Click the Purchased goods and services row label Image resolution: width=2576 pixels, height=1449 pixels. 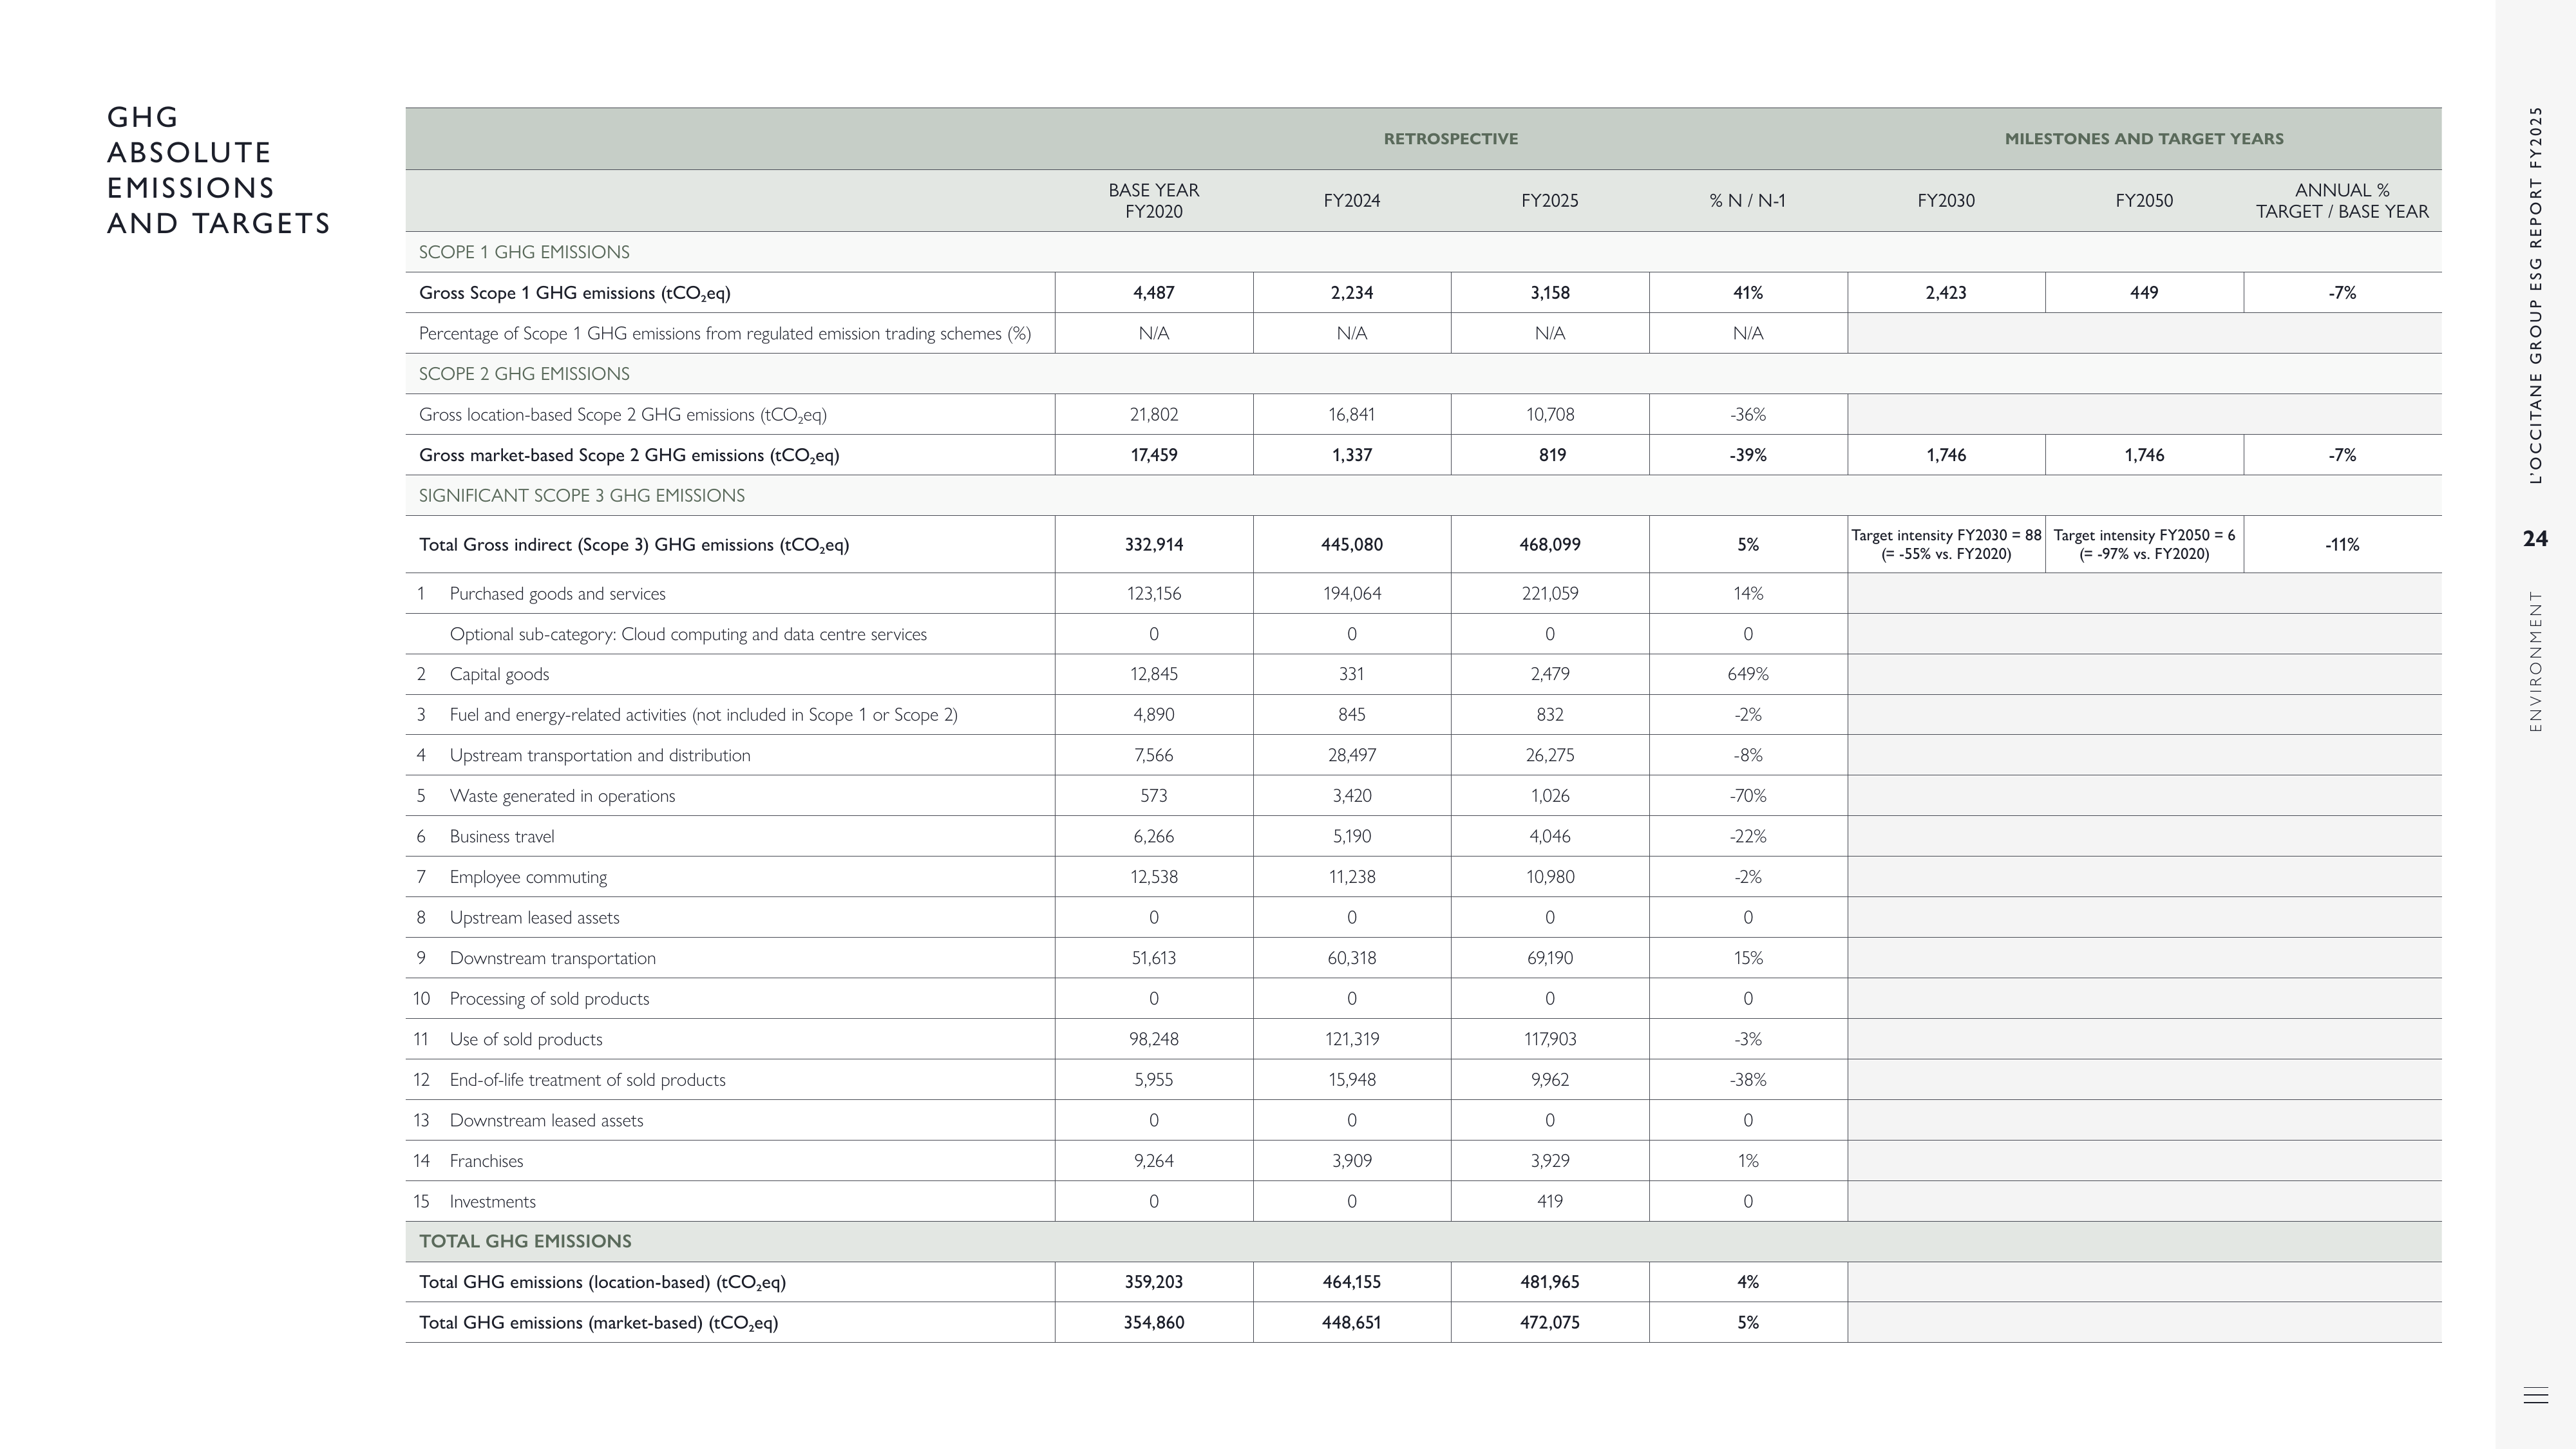(557, 594)
